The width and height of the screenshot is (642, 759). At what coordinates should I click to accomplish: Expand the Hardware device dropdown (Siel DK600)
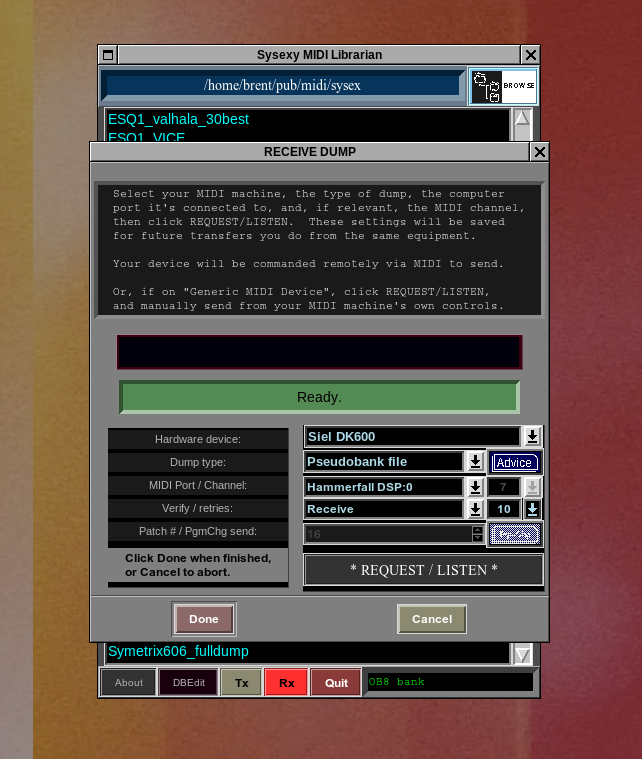click(532, 436)
